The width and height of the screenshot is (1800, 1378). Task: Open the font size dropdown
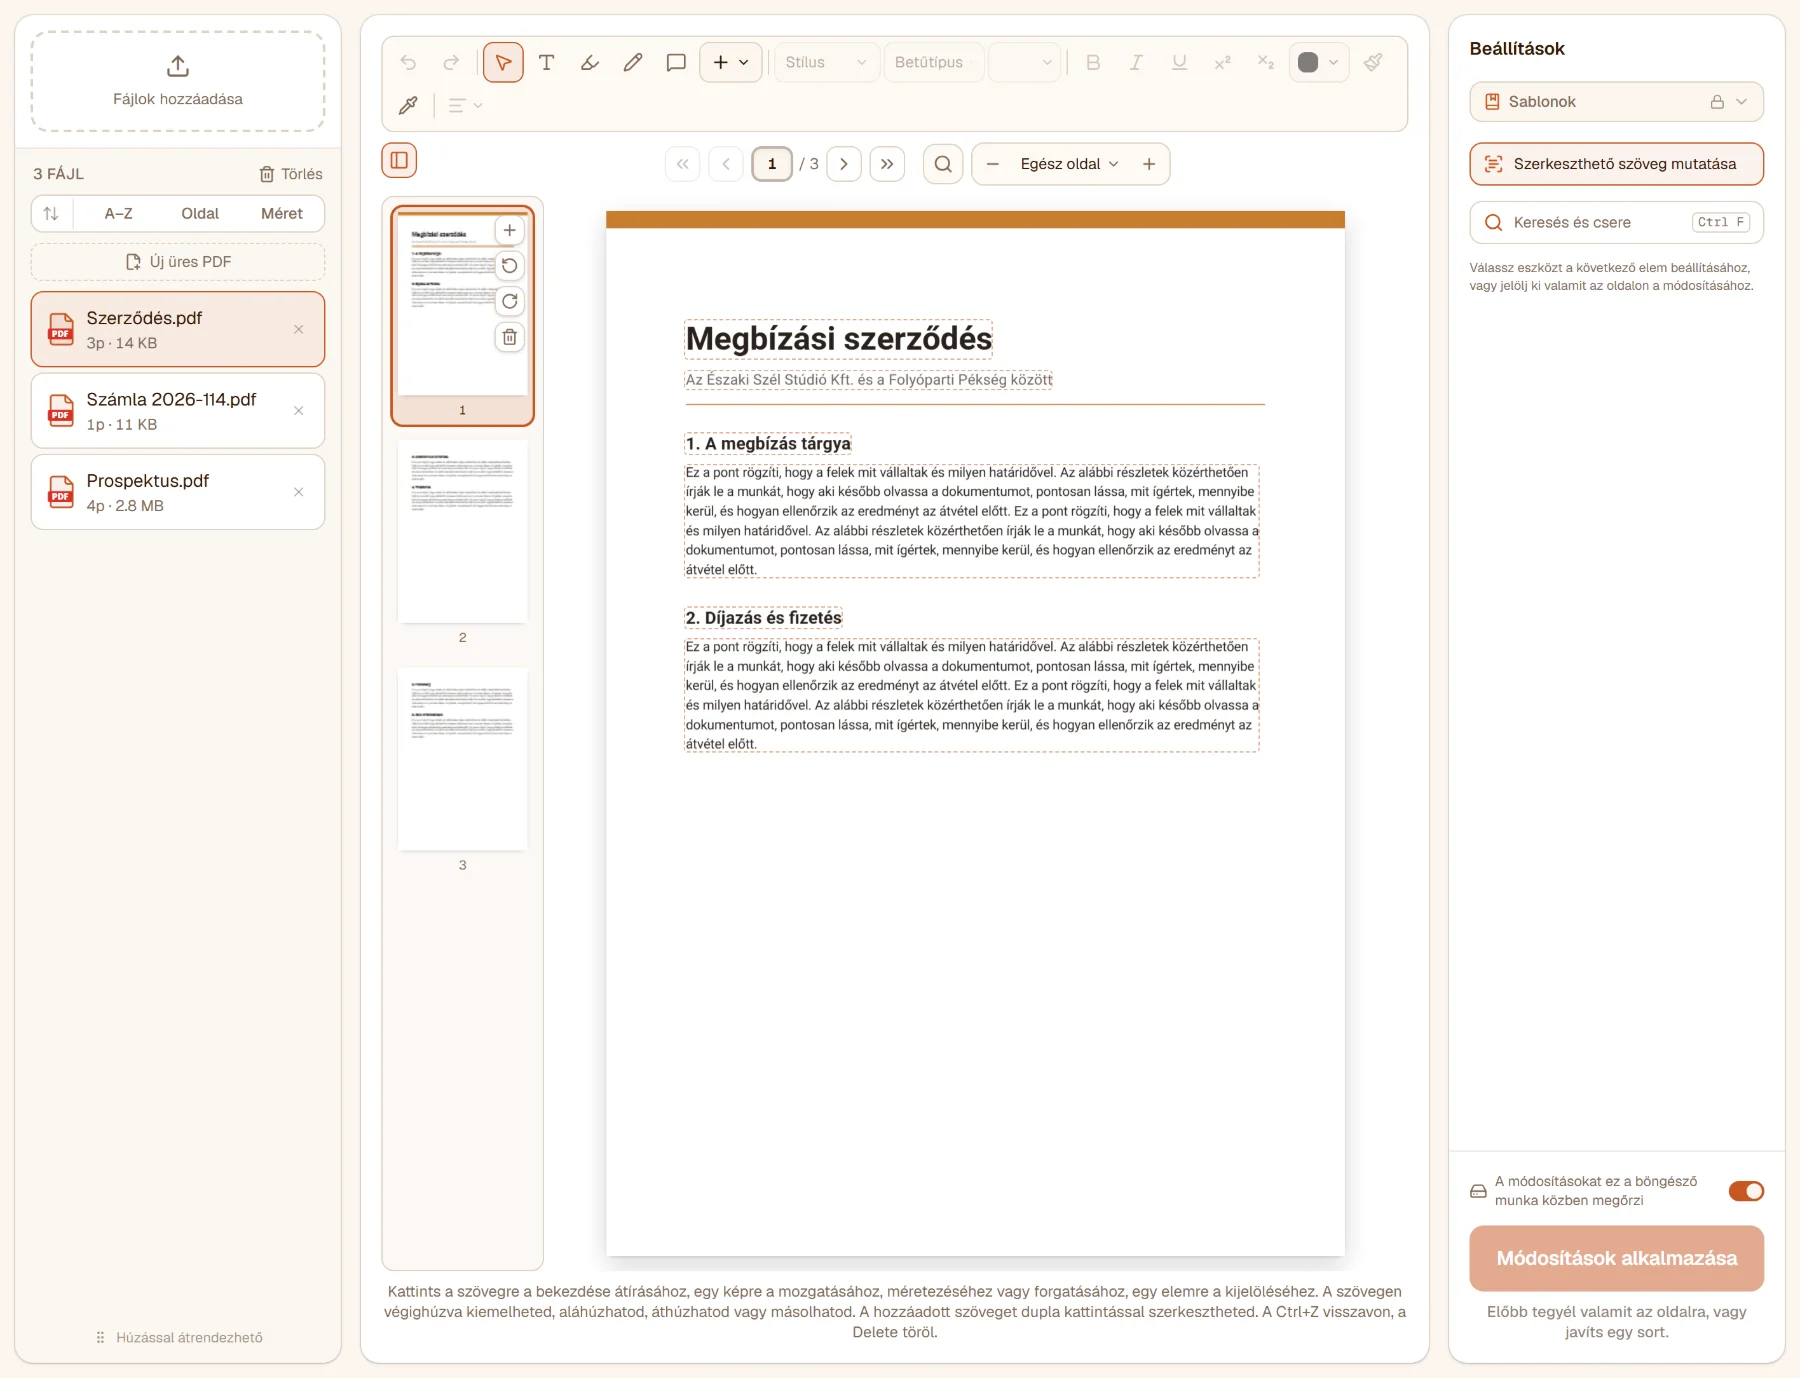(x=1024, y=62)
